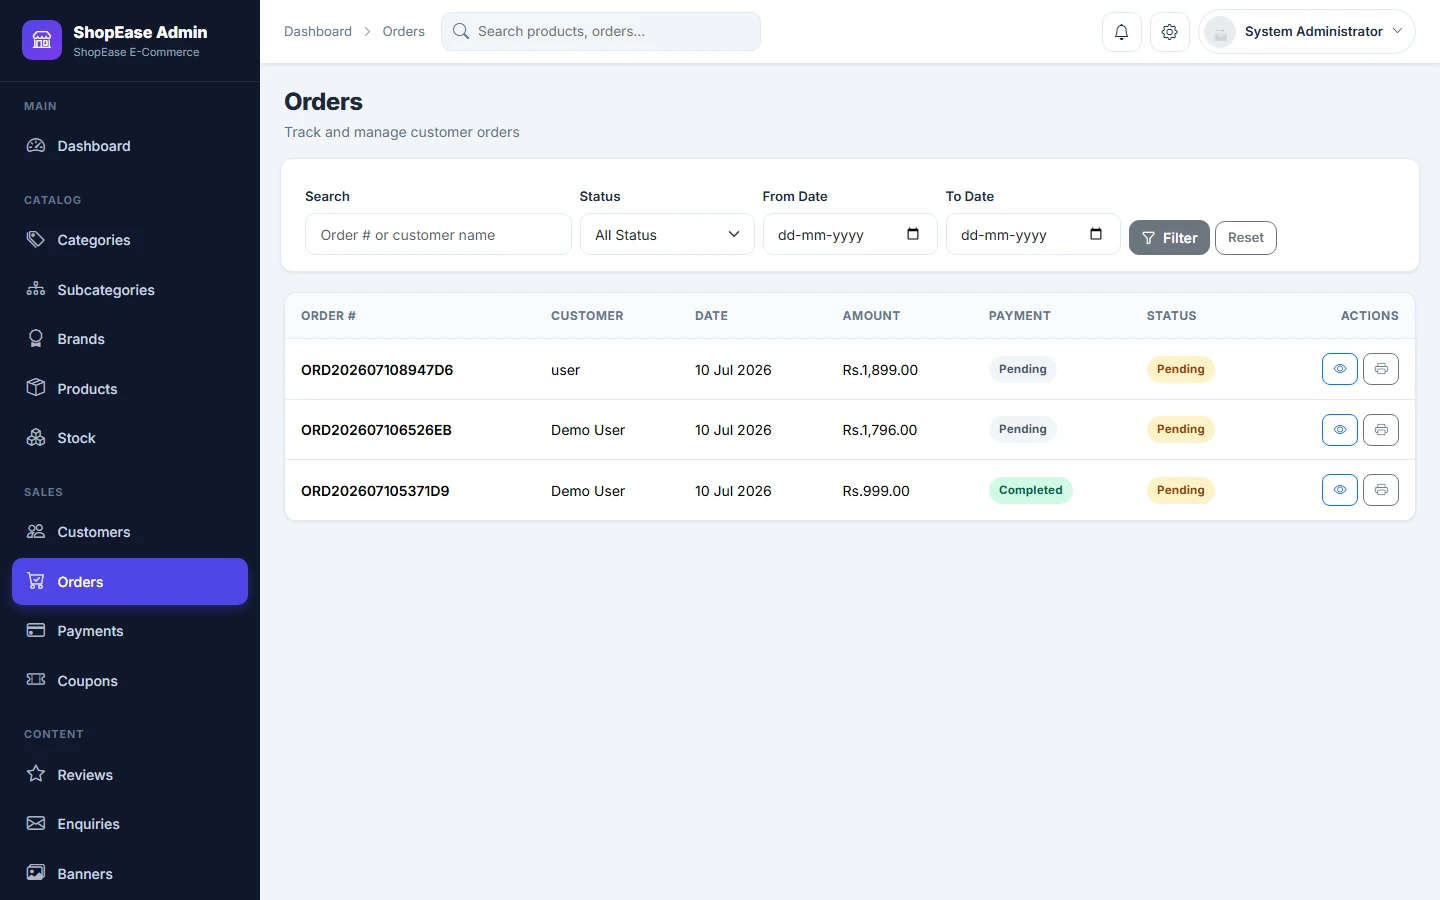
Task: Open To Date calendar picker icon
Action: pyautogui.click(x=1096, y=234)
